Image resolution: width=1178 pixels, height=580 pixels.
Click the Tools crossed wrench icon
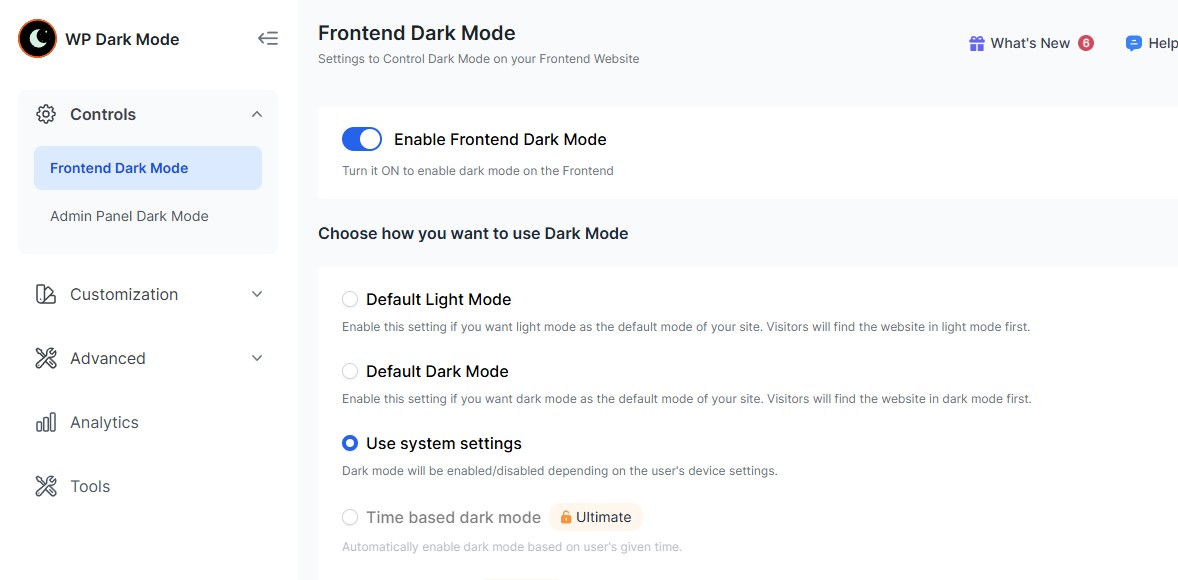click(x=46, y=486)
